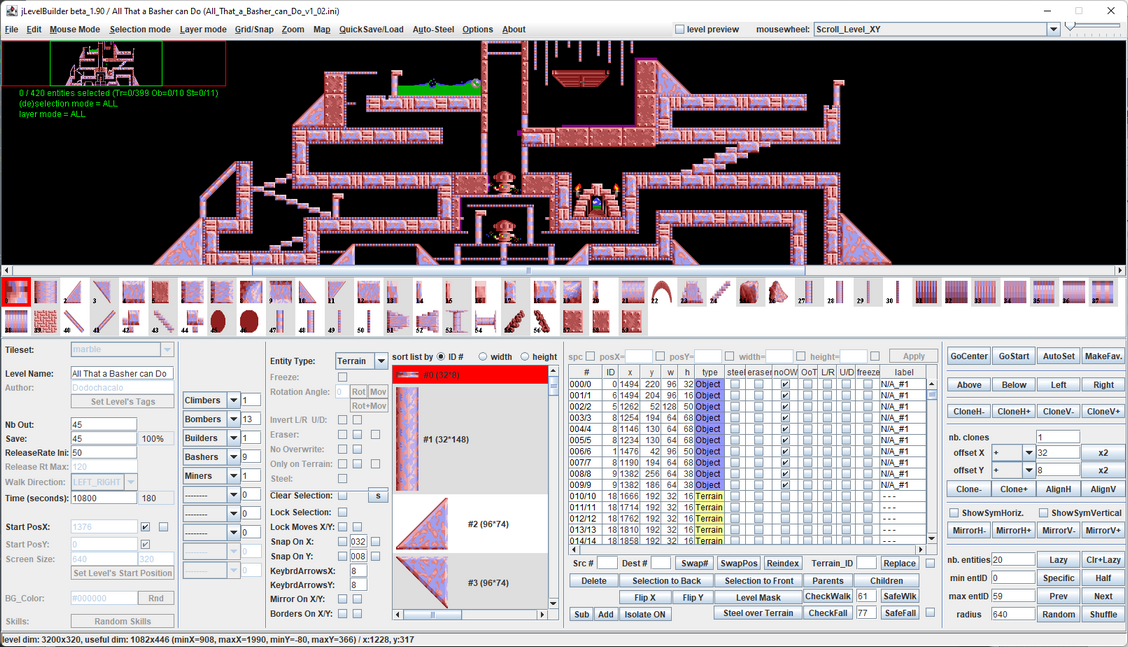The height and width of the screenshot is (647, 1128).
Task: Open the QuickSave/Load menu
Action: tap(371, 30)
